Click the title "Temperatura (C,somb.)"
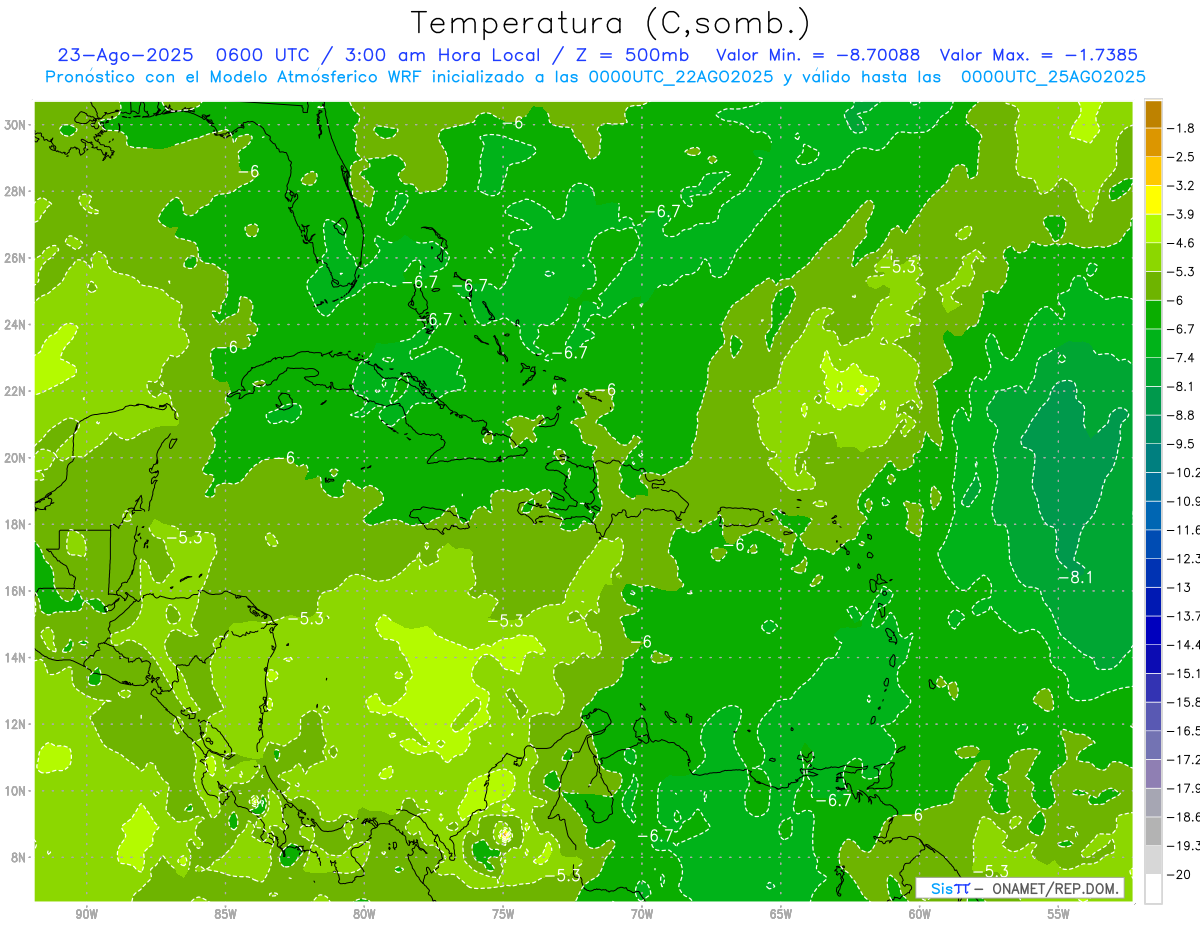 coord(611,23)
